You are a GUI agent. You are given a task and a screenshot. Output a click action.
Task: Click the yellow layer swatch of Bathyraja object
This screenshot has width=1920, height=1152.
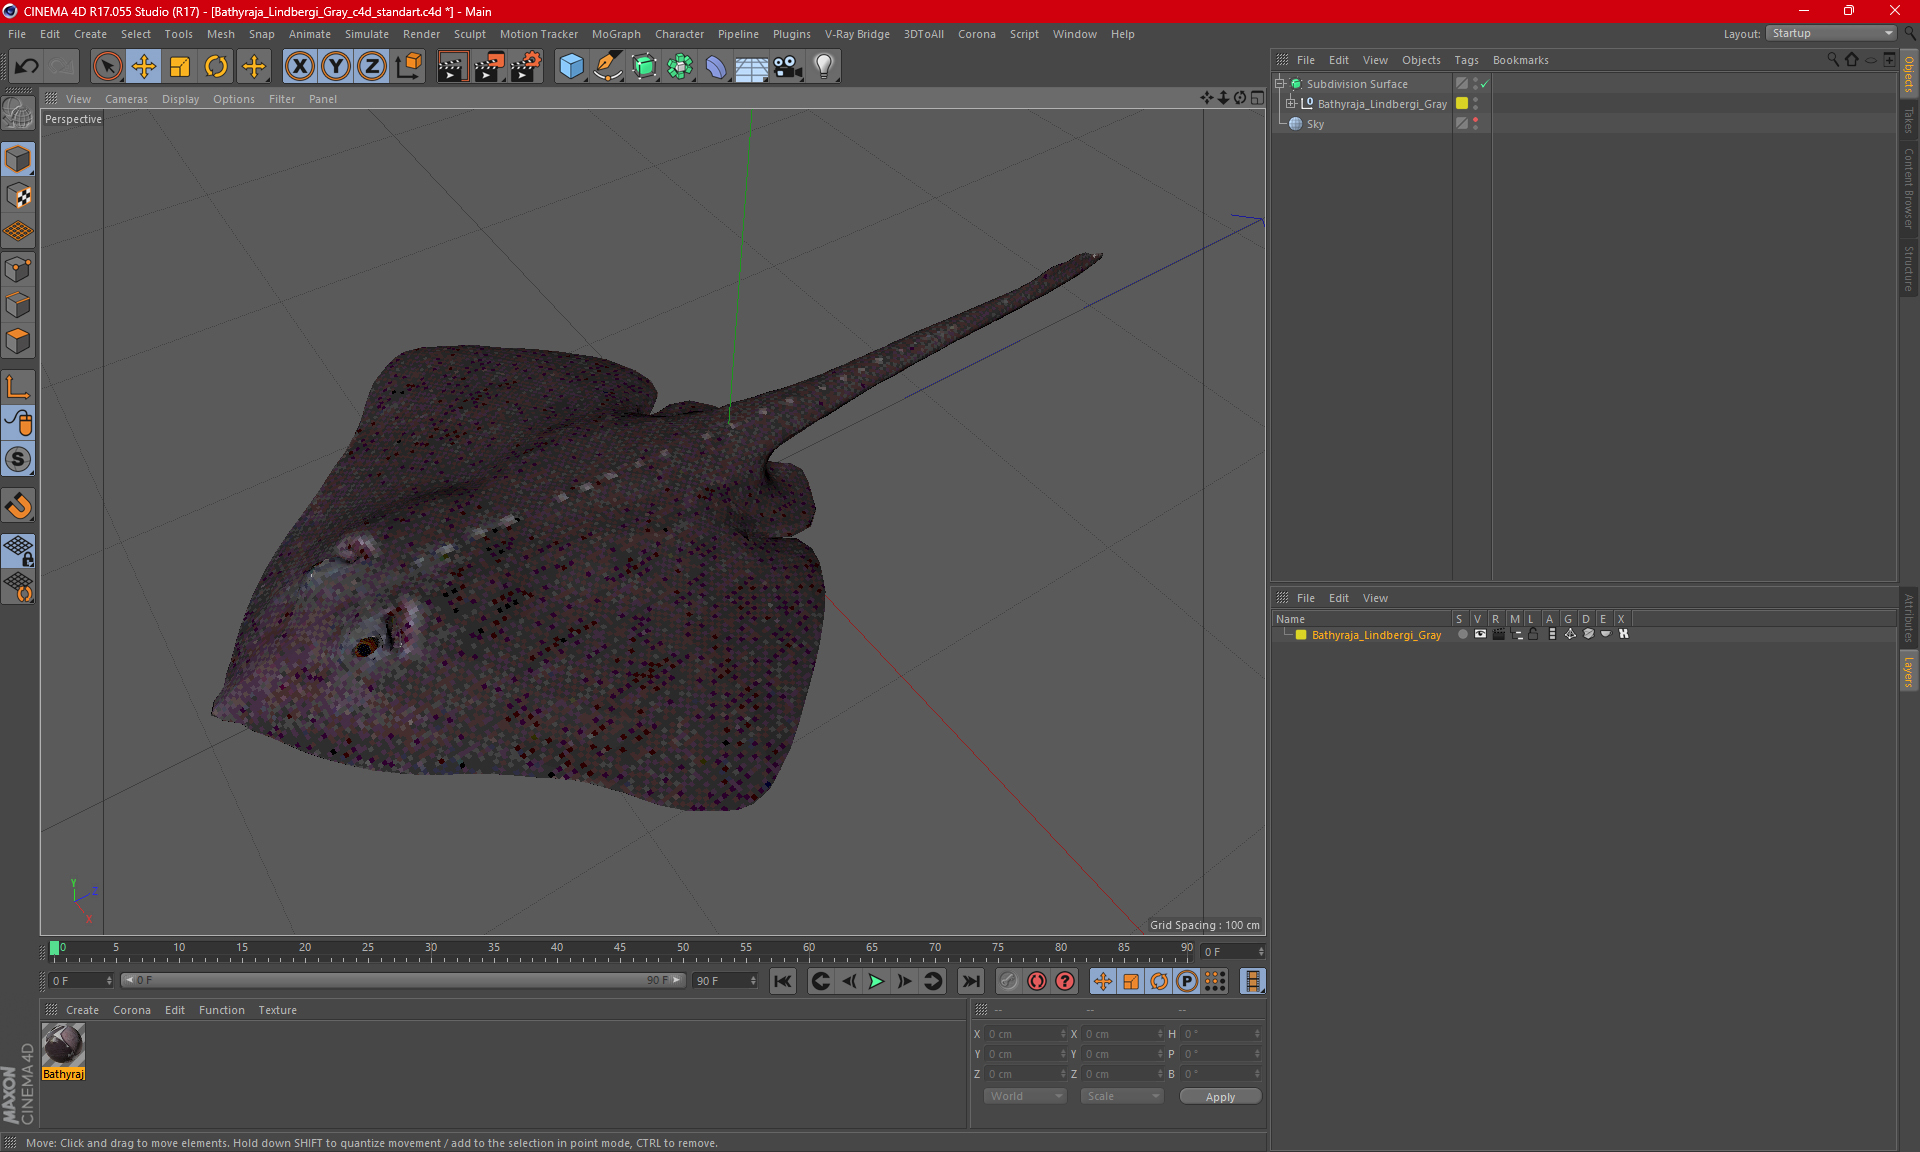click(x=1462, y=104)
